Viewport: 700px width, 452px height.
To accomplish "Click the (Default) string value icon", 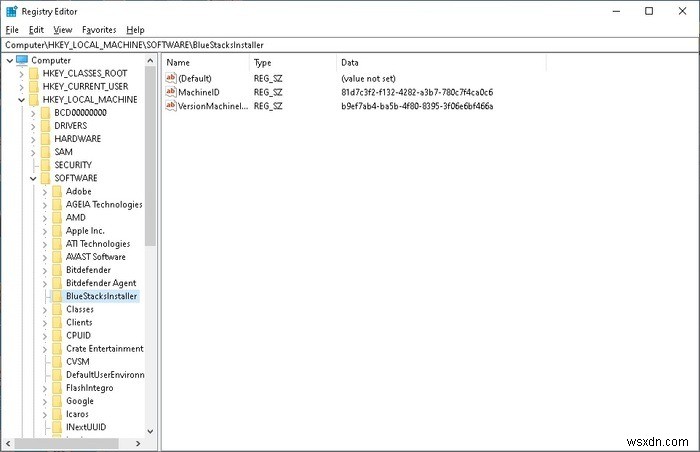I will (171, 78).
